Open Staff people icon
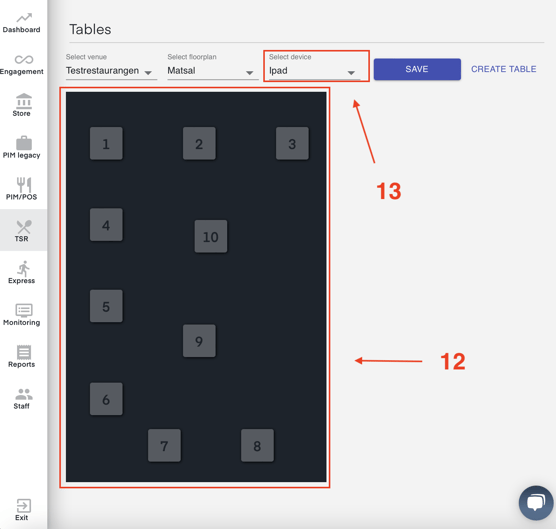 click(x=24, y=394)
